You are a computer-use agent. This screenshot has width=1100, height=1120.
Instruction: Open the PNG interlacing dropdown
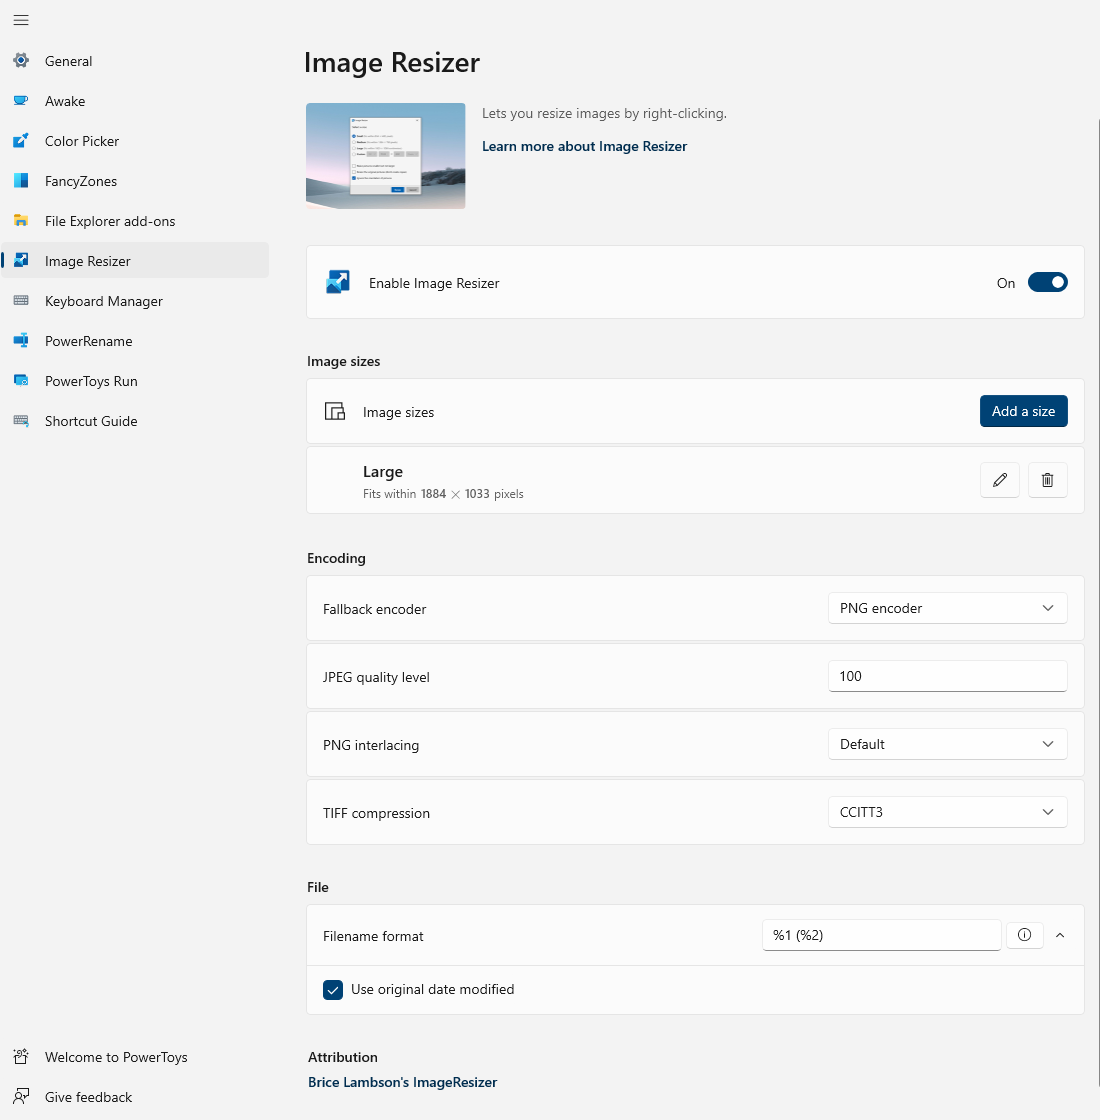point(947,744)
